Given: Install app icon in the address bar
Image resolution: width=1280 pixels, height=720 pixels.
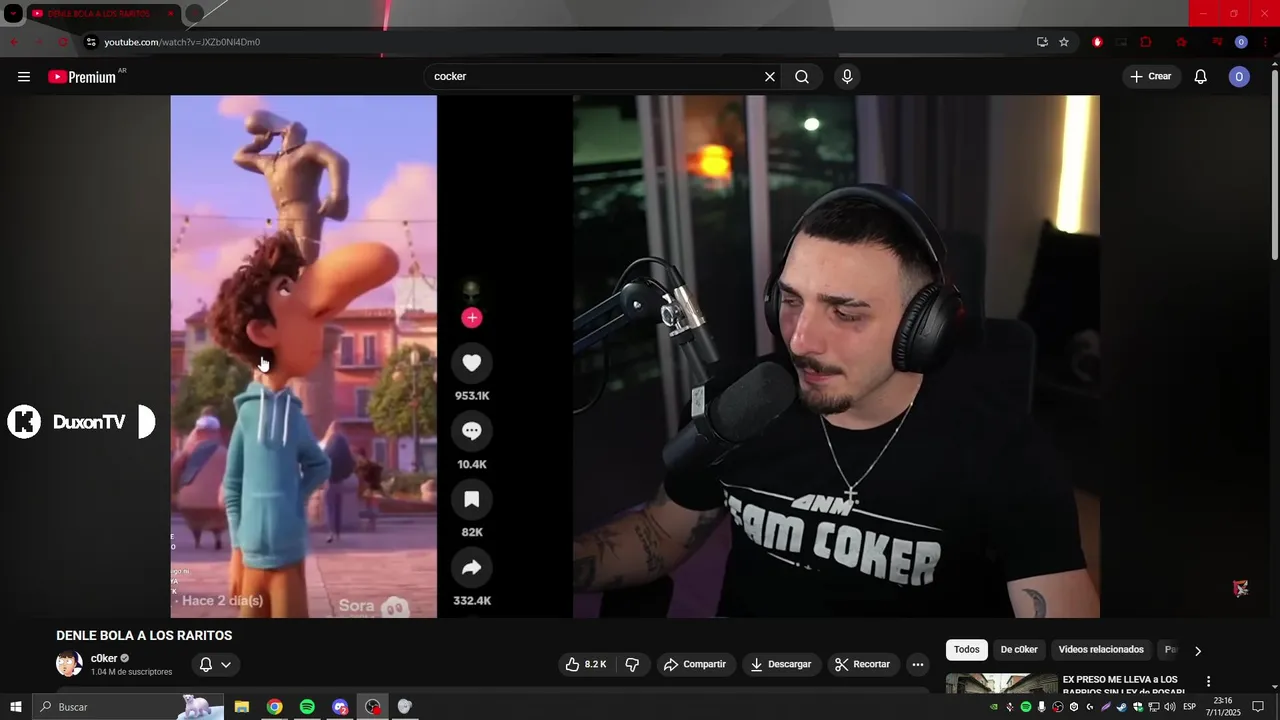Looking at the screenshot, I should [1042, 42].
